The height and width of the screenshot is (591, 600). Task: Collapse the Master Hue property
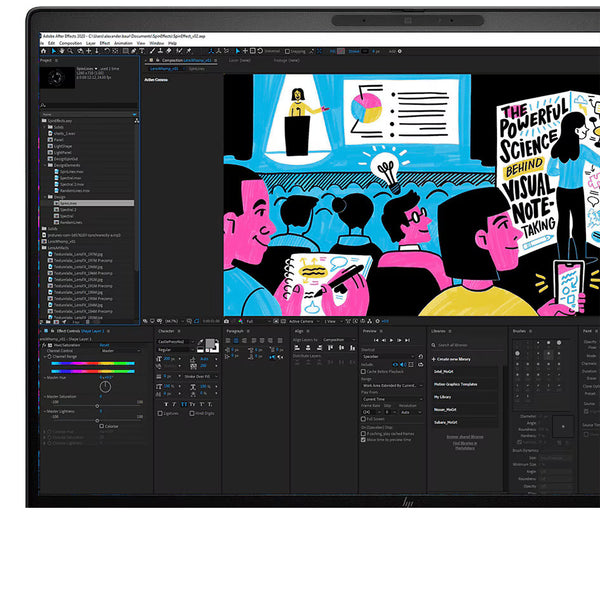pyautogui.click(x=45, y=377)
